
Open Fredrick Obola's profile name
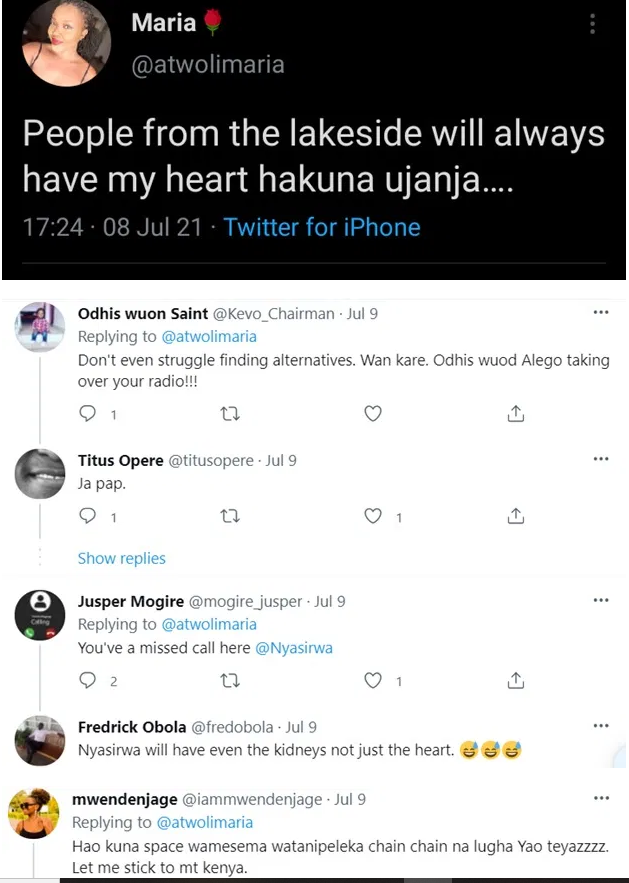coord(132,727)
